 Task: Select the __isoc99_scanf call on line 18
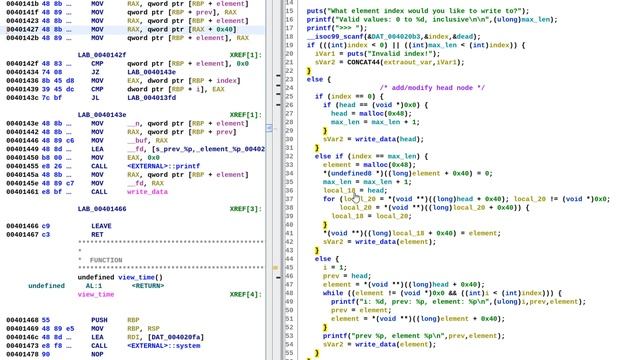tap(393, 37)
